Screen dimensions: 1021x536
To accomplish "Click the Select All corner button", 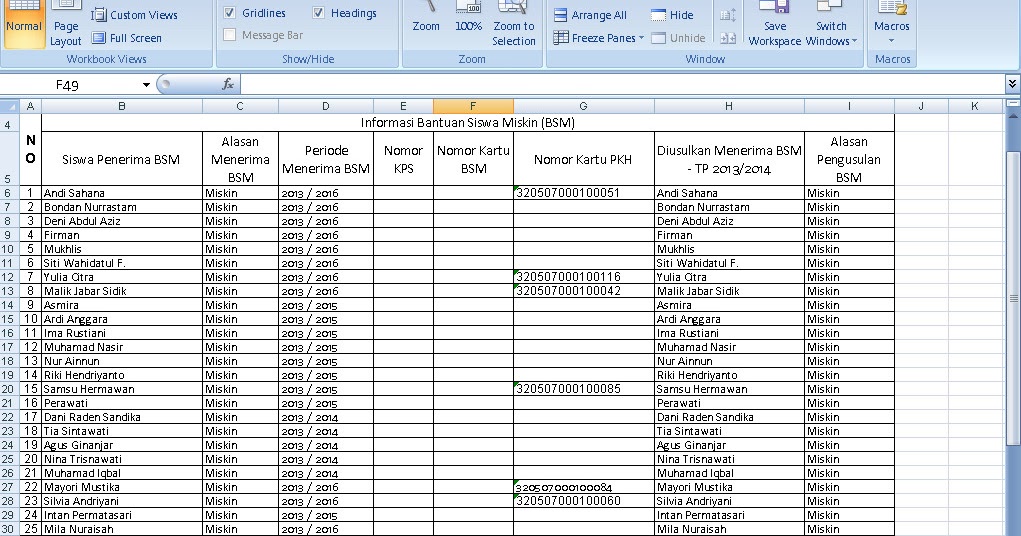I will pos(8,106).
